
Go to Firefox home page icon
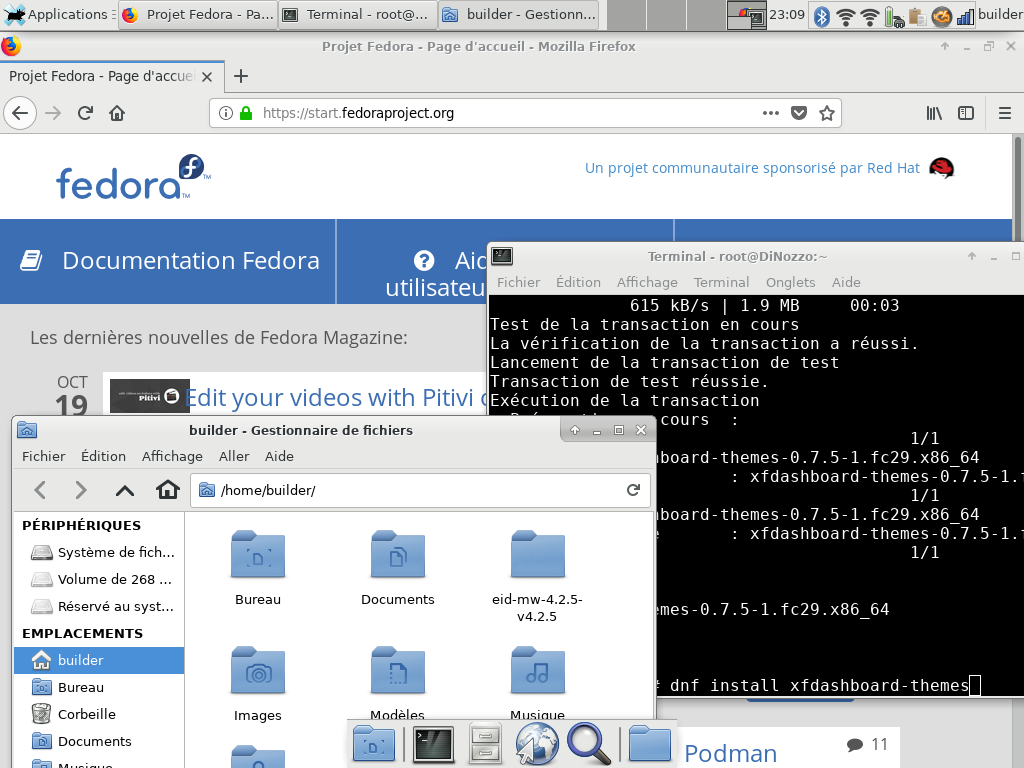coord(117,113)
